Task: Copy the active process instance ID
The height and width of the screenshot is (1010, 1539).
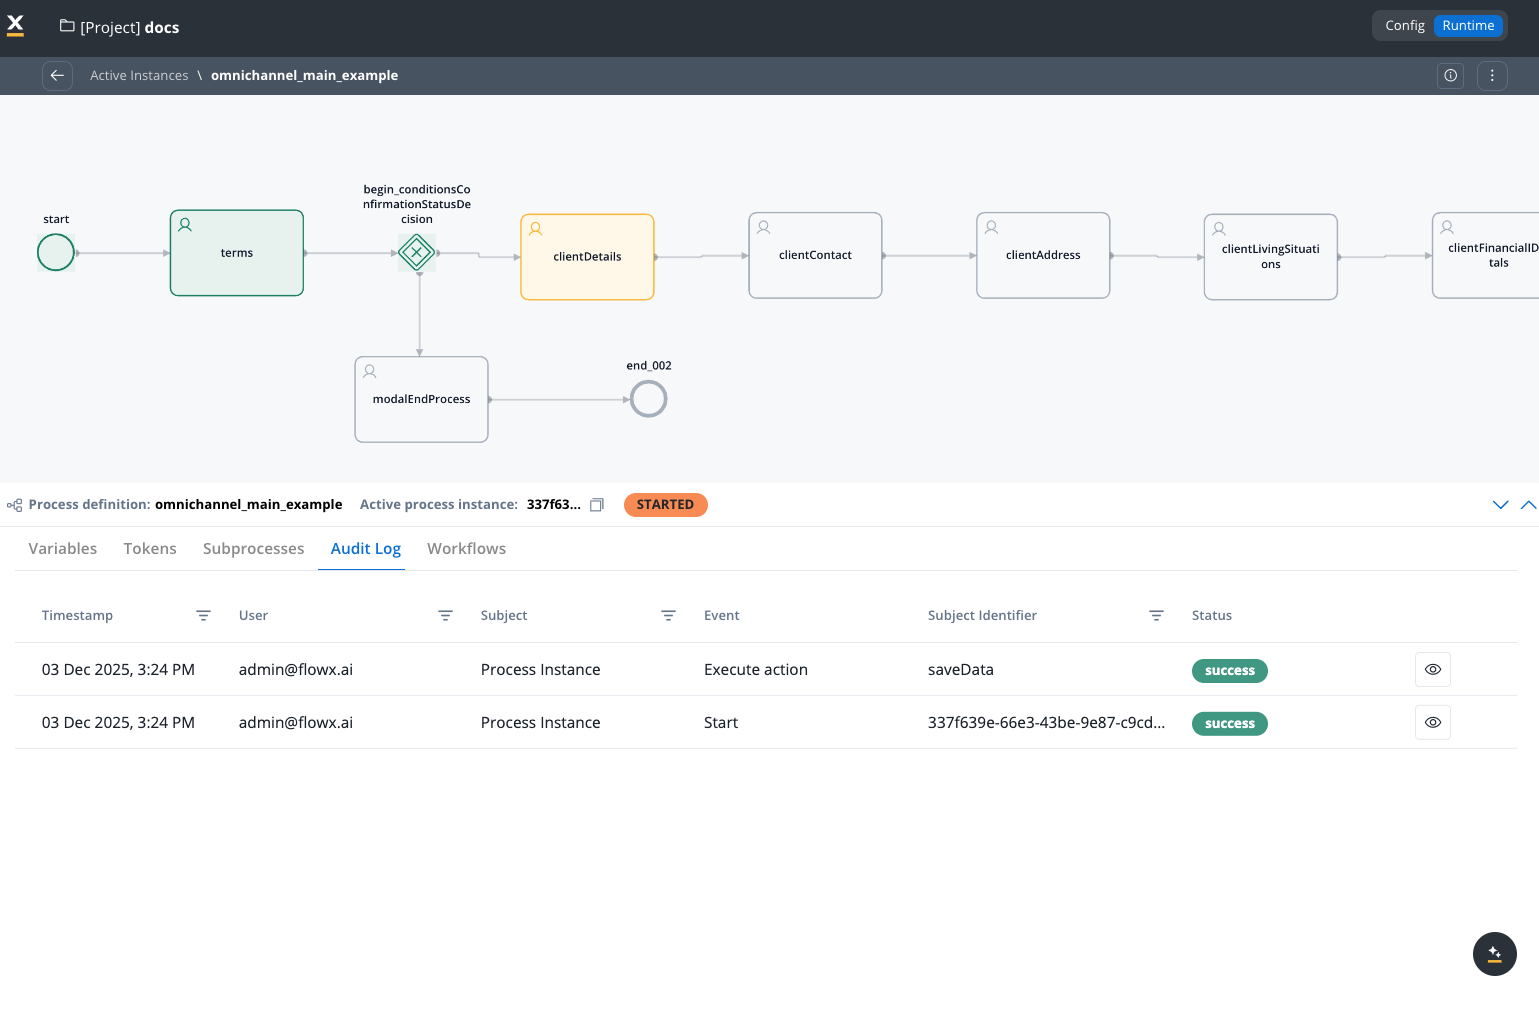Action: [597, 505]
